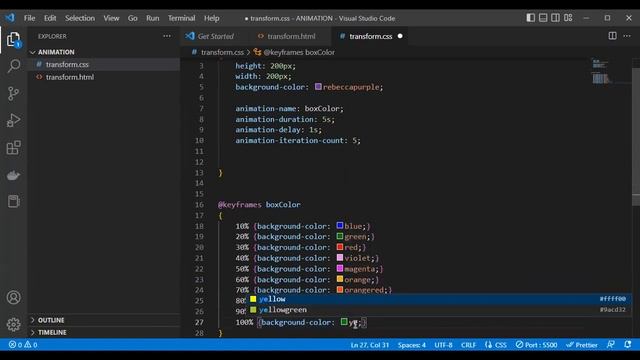Screen dimensions: 640x360
Task: Open Explorer Views and More Actions ellipsis
Action: [167, 36]
